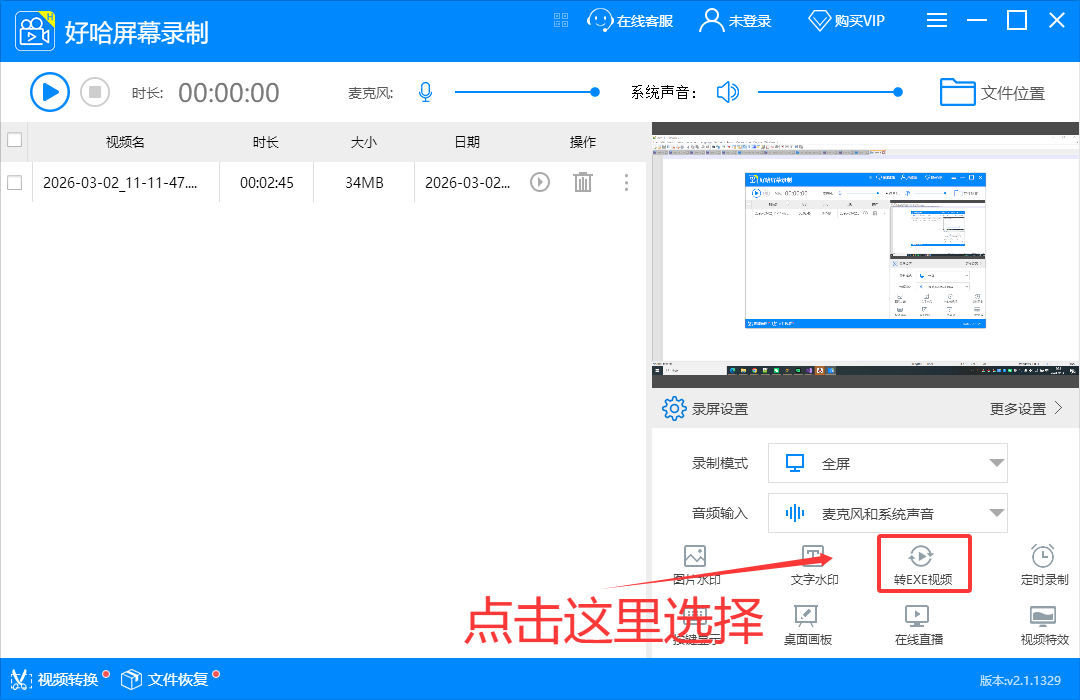Viewport: 1080px width, 700px height.
Task: Check the select-all checkbox in list header
Action: point(14,141)
